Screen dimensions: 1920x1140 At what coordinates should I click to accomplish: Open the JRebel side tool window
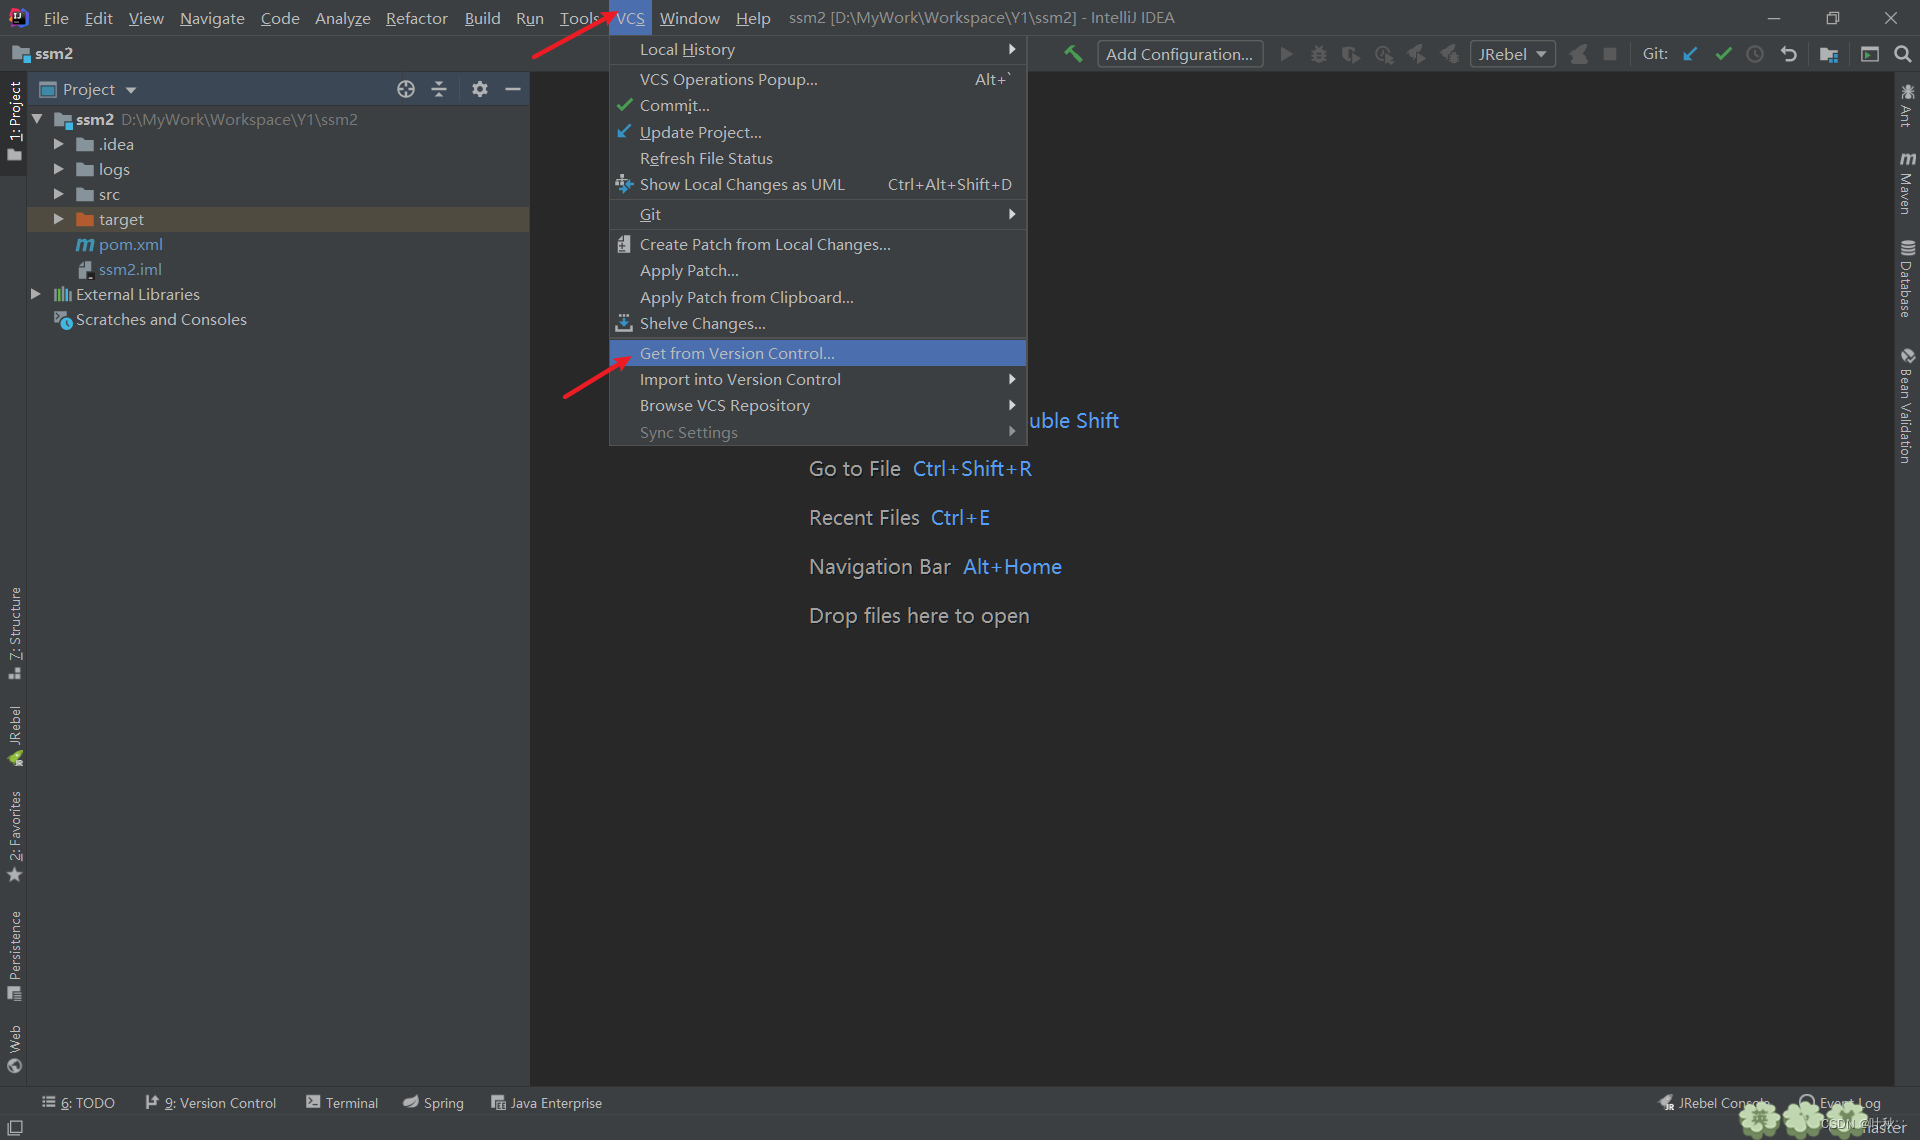[14, 736]
